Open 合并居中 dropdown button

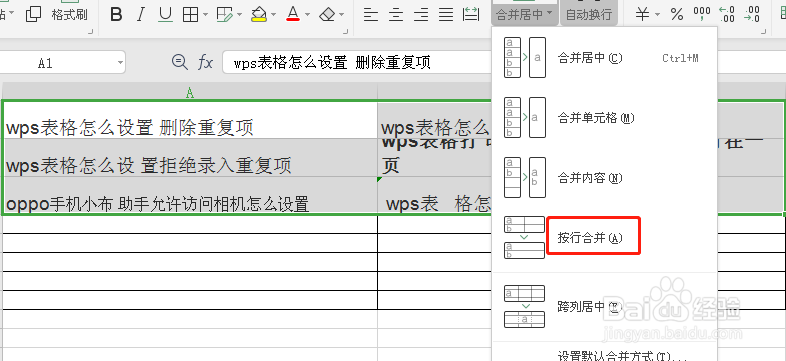(x=524, y=13)
